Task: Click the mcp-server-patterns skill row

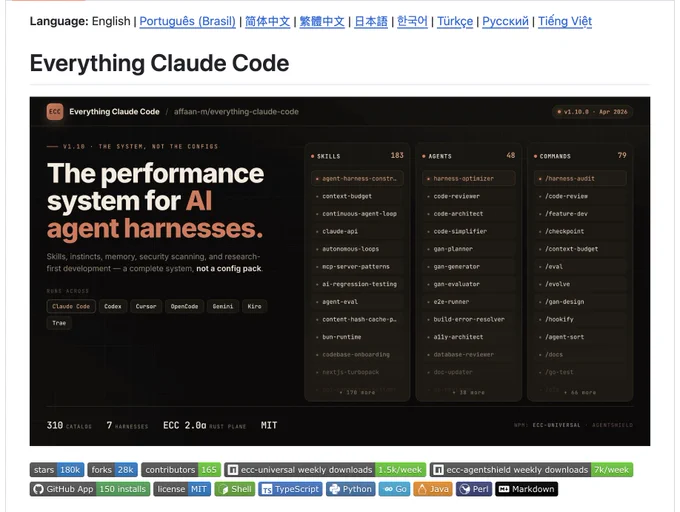Action: coord(357,267)
